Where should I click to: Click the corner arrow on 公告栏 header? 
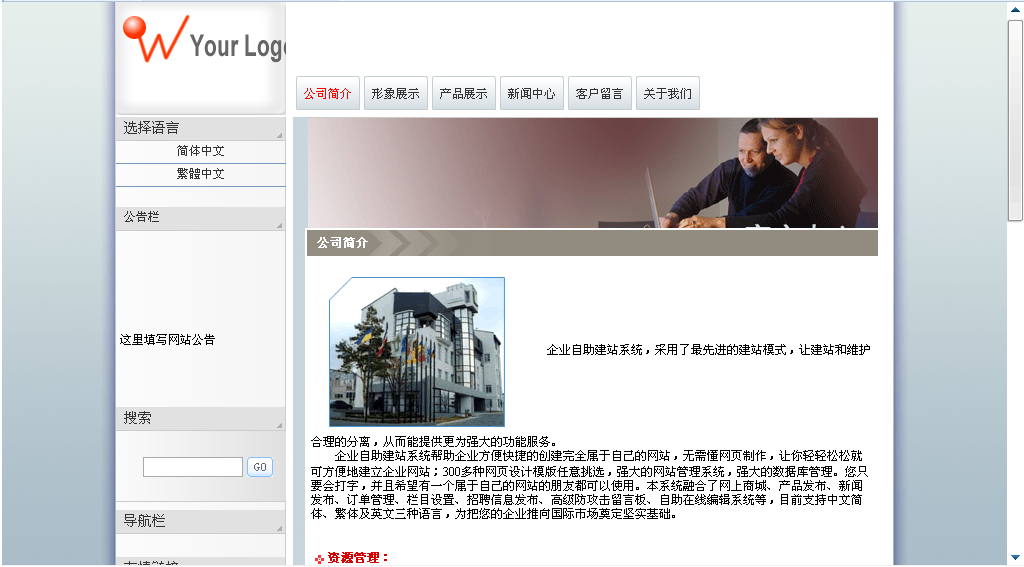point(280,225)
